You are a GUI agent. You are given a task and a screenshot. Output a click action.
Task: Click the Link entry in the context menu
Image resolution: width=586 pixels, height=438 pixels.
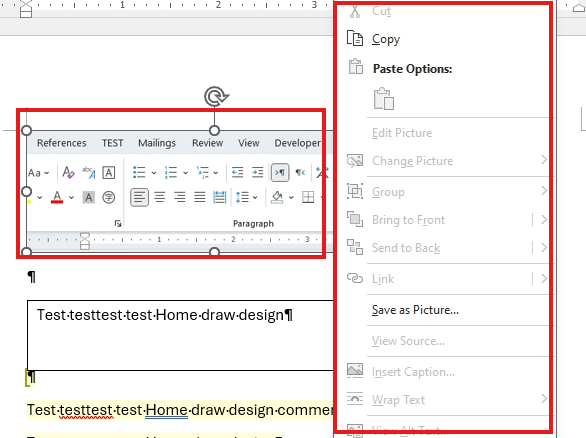383,279
